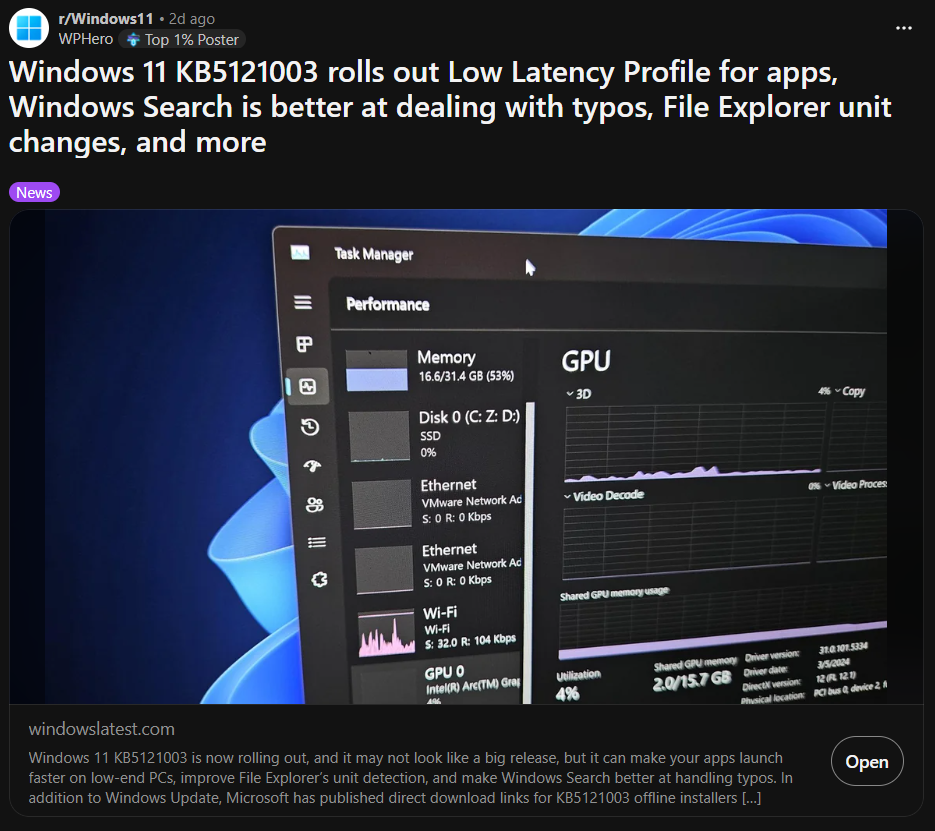The image size is (935, 831).
Task: Click the GPU heading text
Action: (x=586, y=361)
